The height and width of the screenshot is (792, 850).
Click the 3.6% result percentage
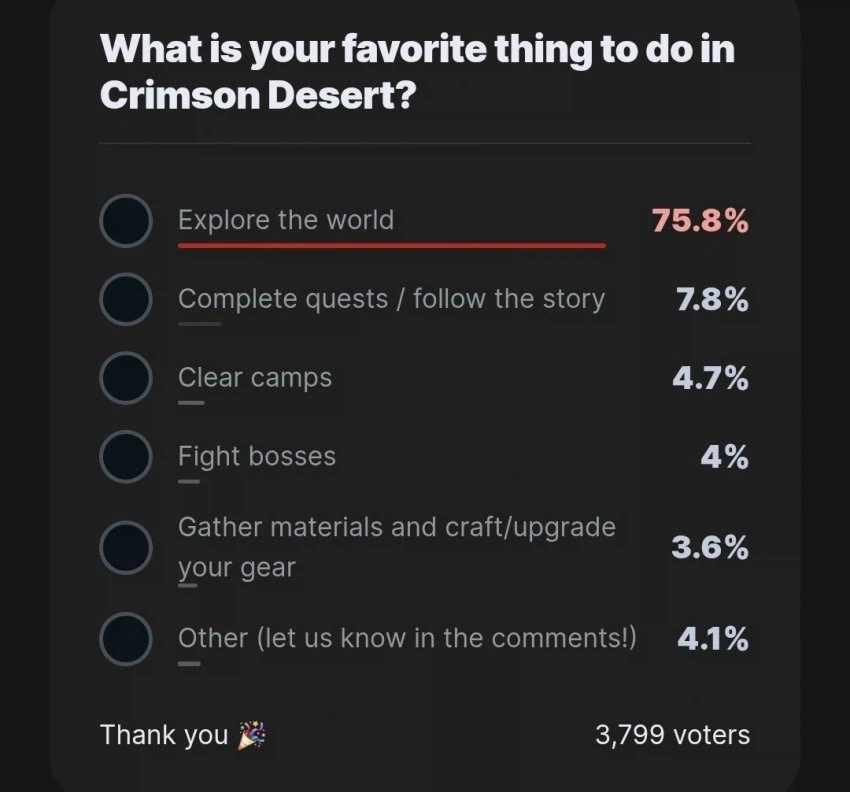(x=710, y=547)
